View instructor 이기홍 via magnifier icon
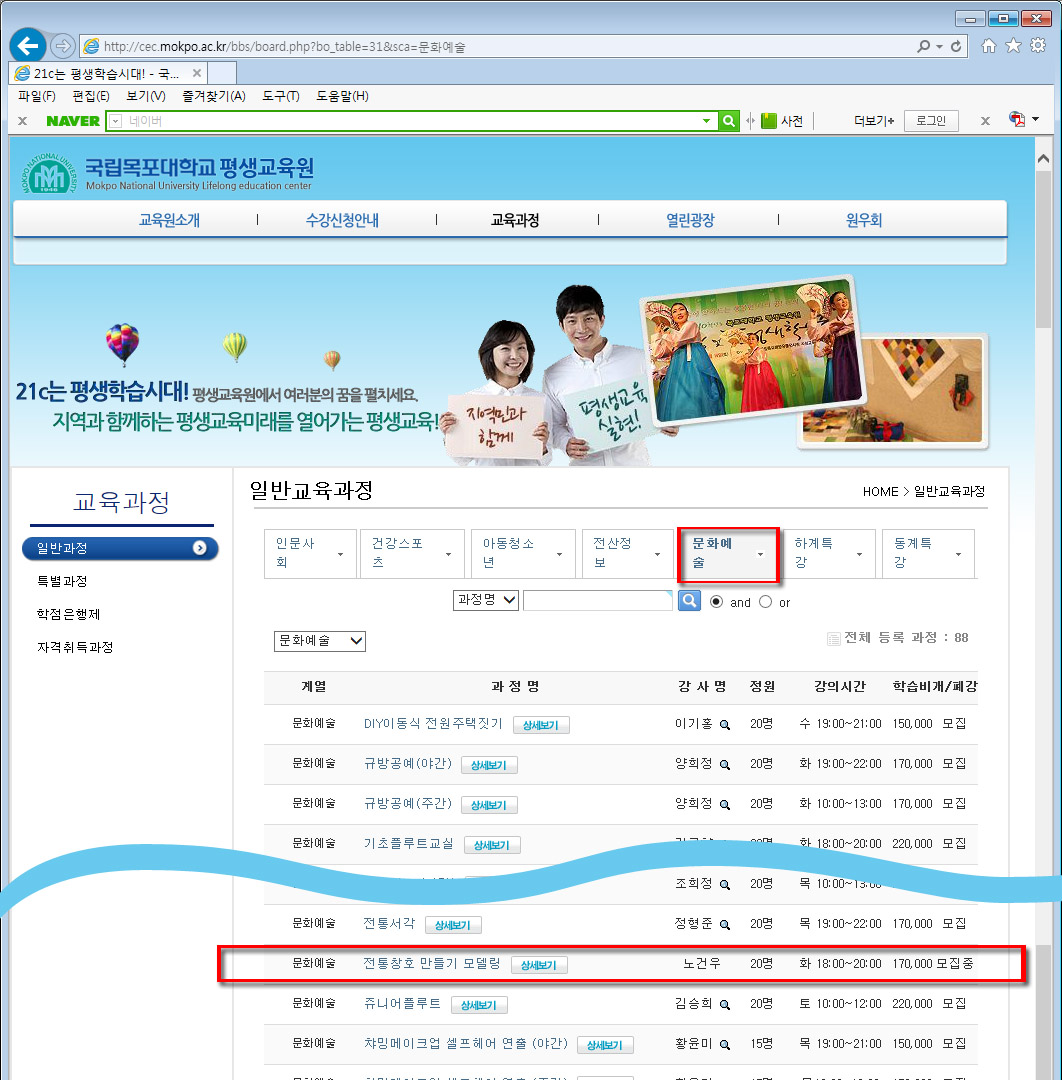 point(725,725)
